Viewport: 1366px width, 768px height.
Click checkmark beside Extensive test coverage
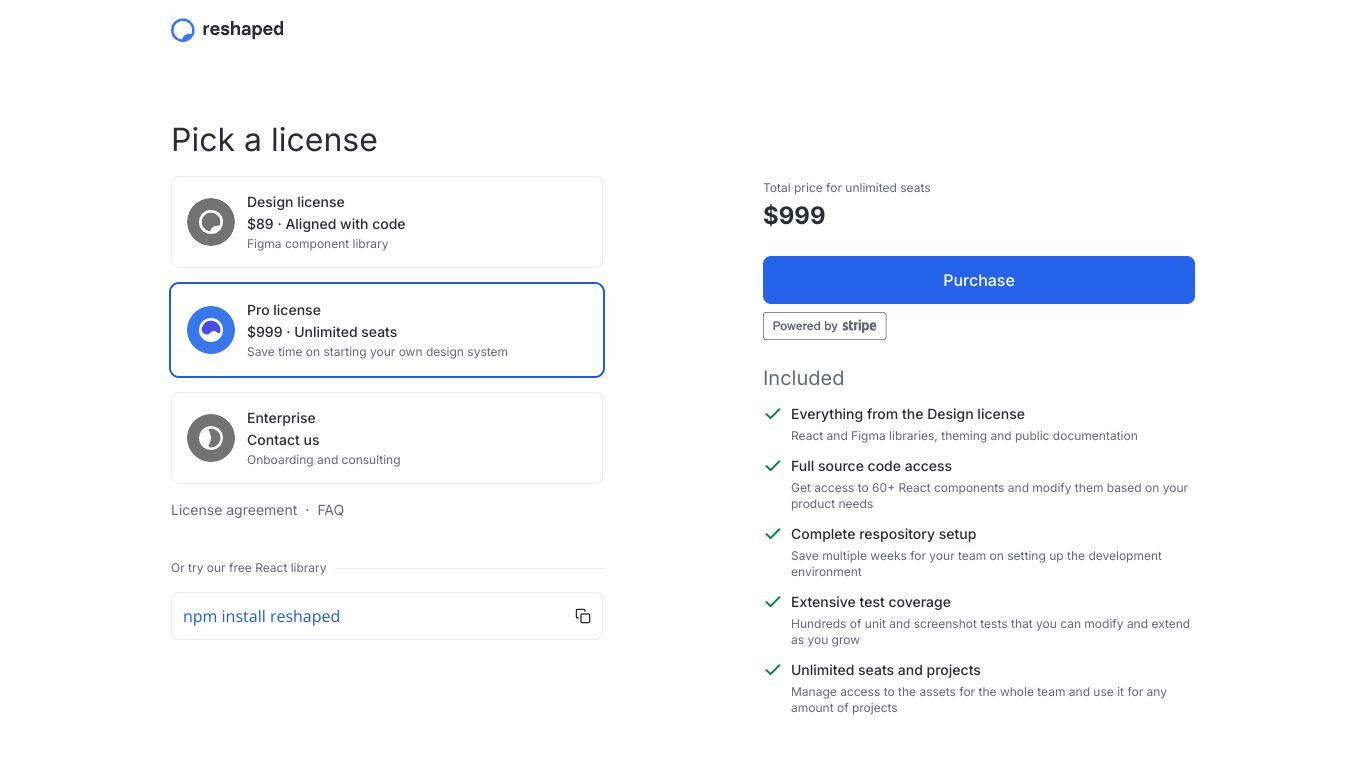(x=772, y=602)
